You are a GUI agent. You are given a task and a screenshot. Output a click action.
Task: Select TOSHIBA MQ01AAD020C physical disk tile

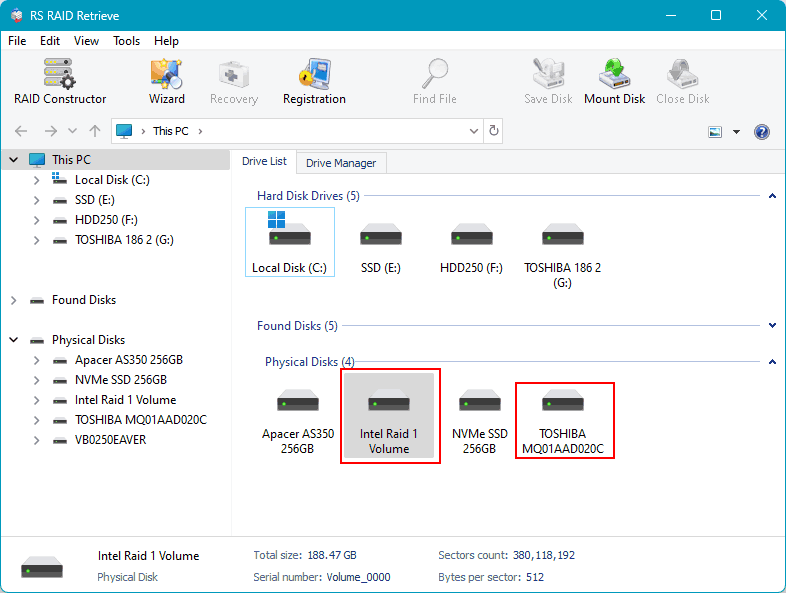click(x=563, y=421)
